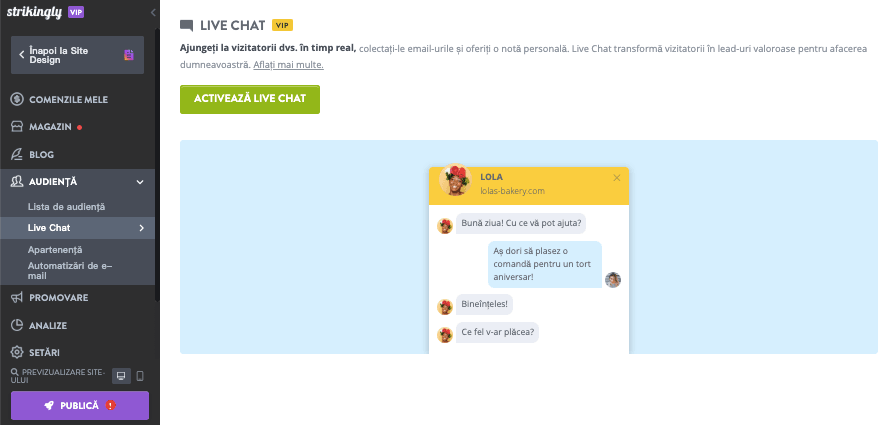Click Activează Live Chat button
891x425 pixels.
(x=249, y=99)
